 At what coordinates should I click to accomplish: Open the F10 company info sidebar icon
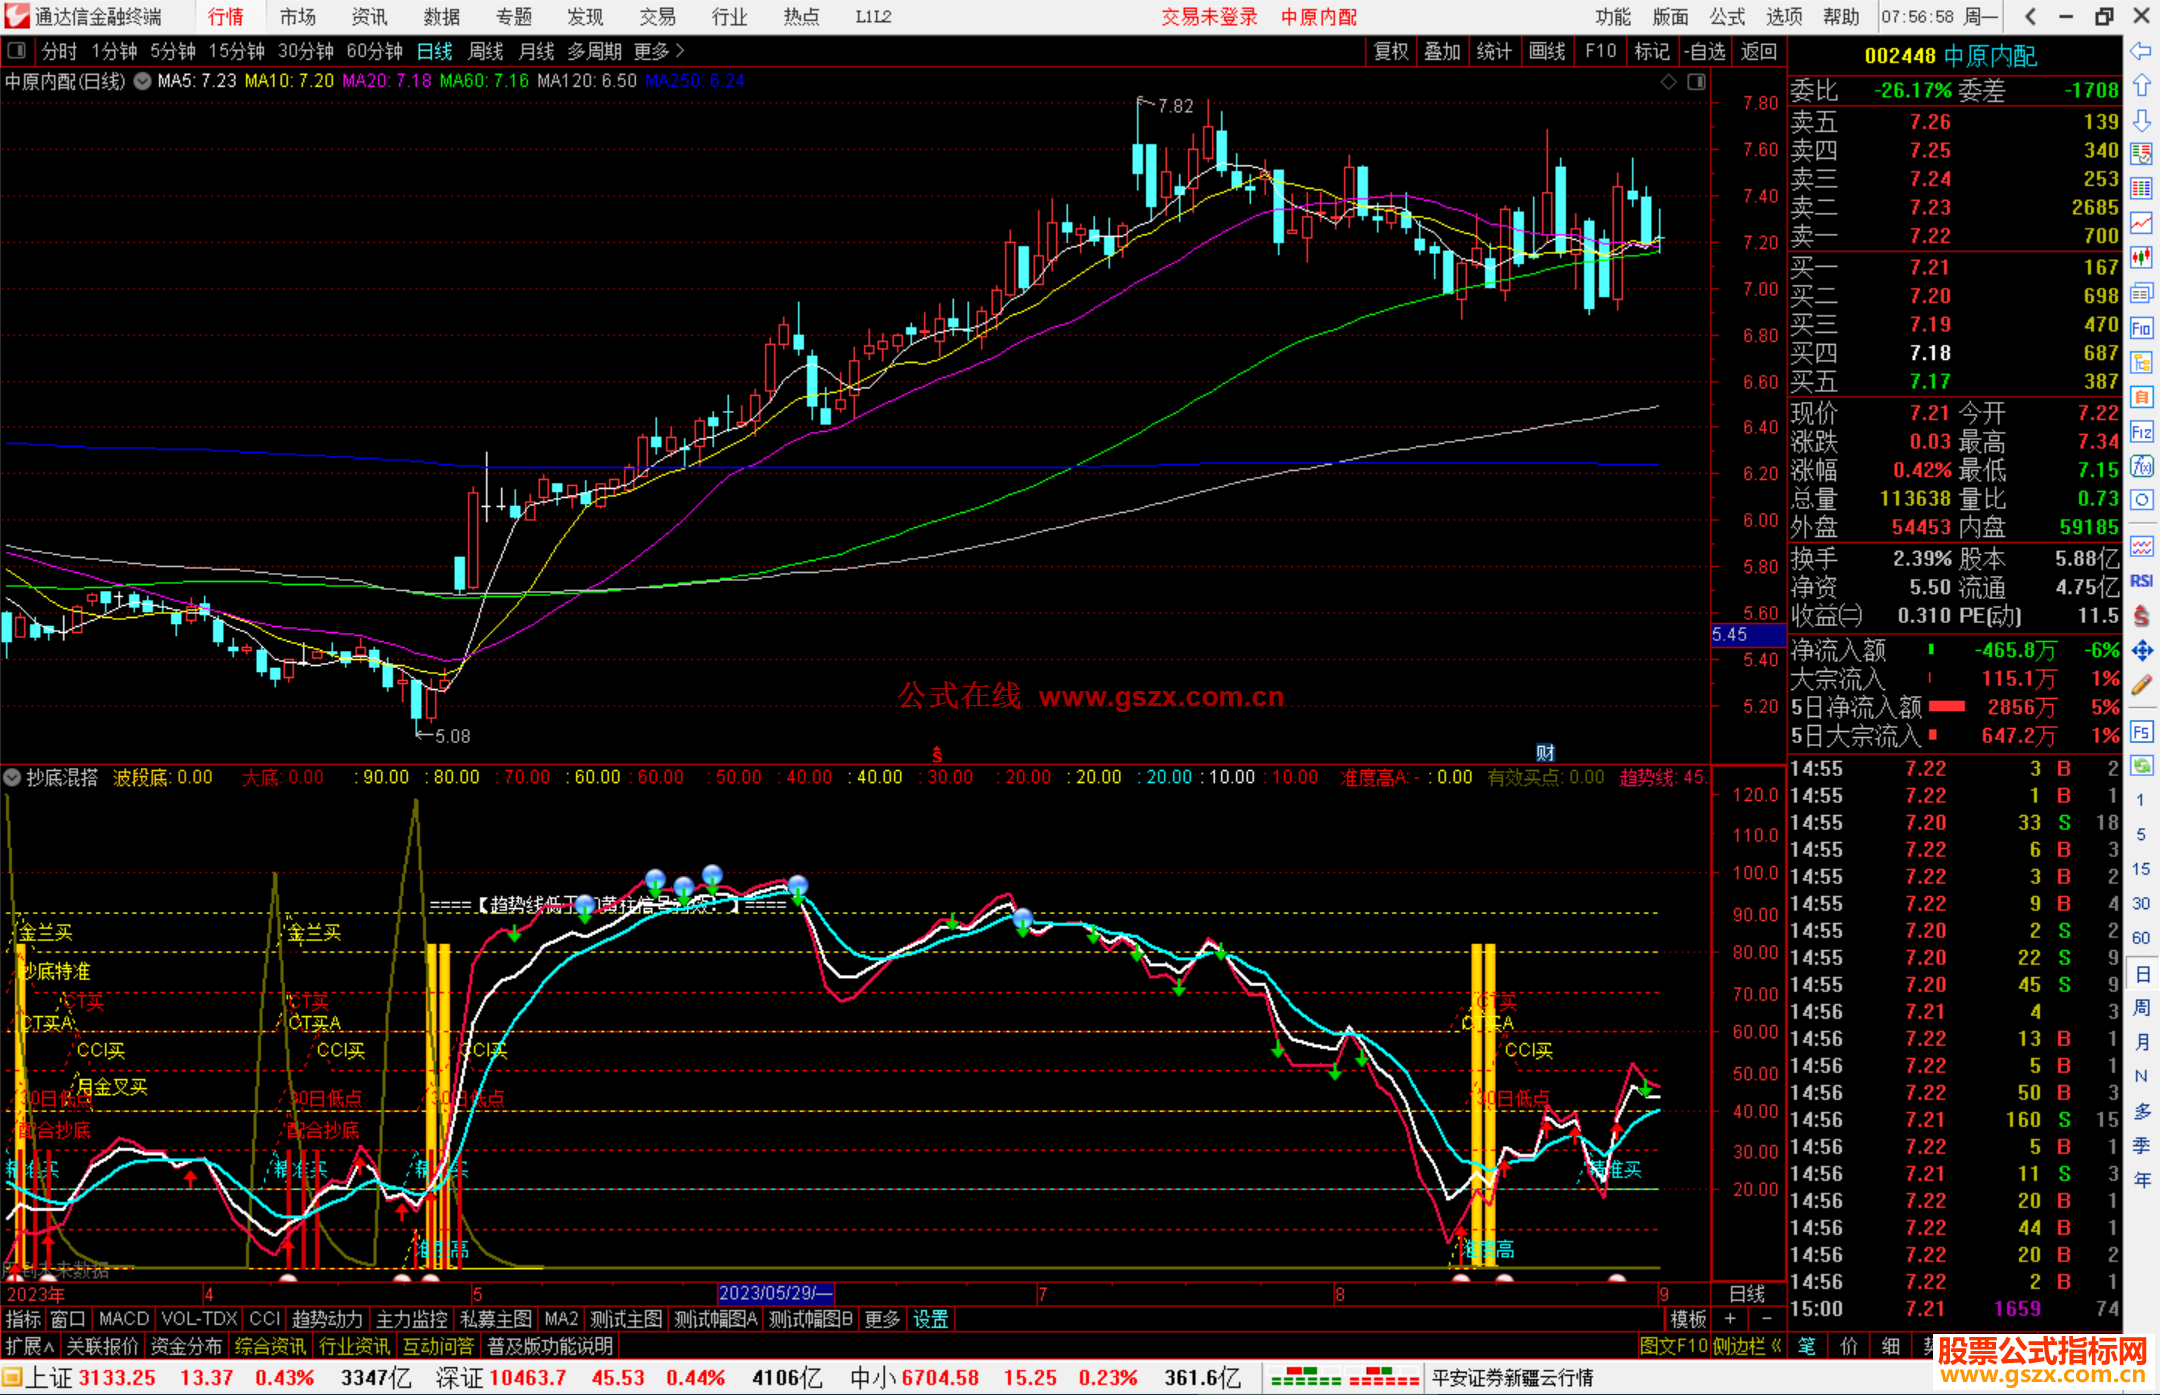(2141, 328)
